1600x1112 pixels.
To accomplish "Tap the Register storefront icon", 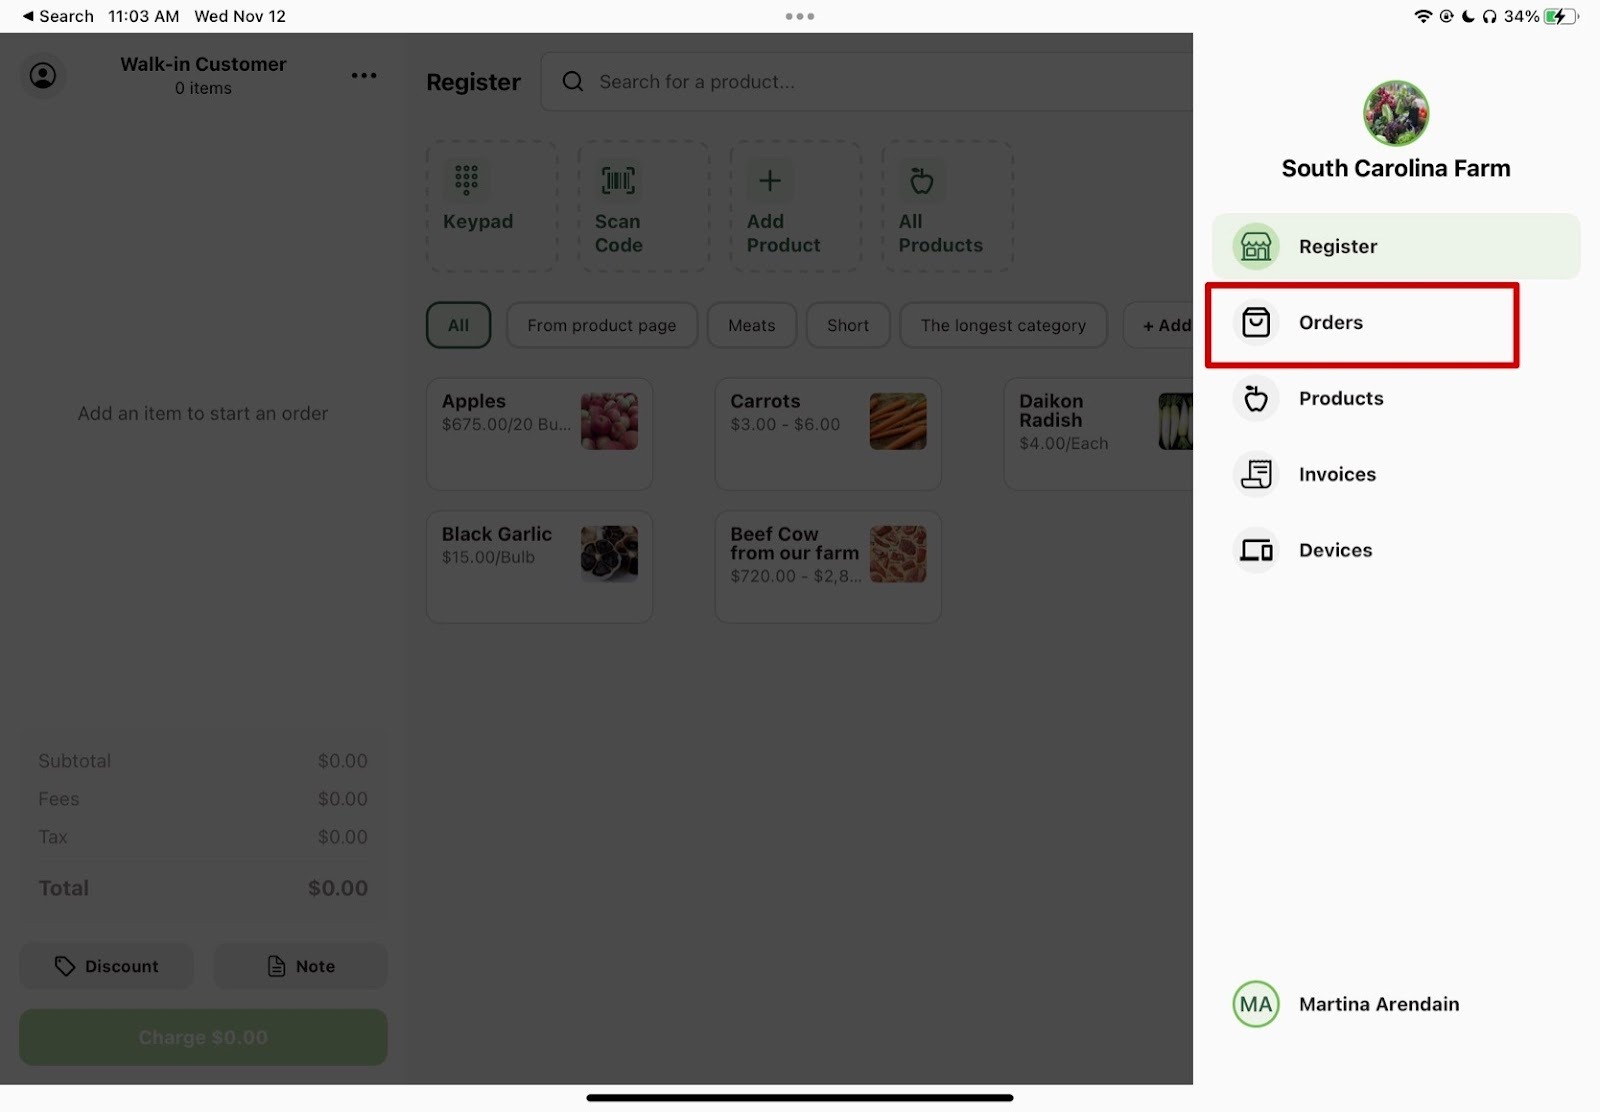I will point(1256,247).
